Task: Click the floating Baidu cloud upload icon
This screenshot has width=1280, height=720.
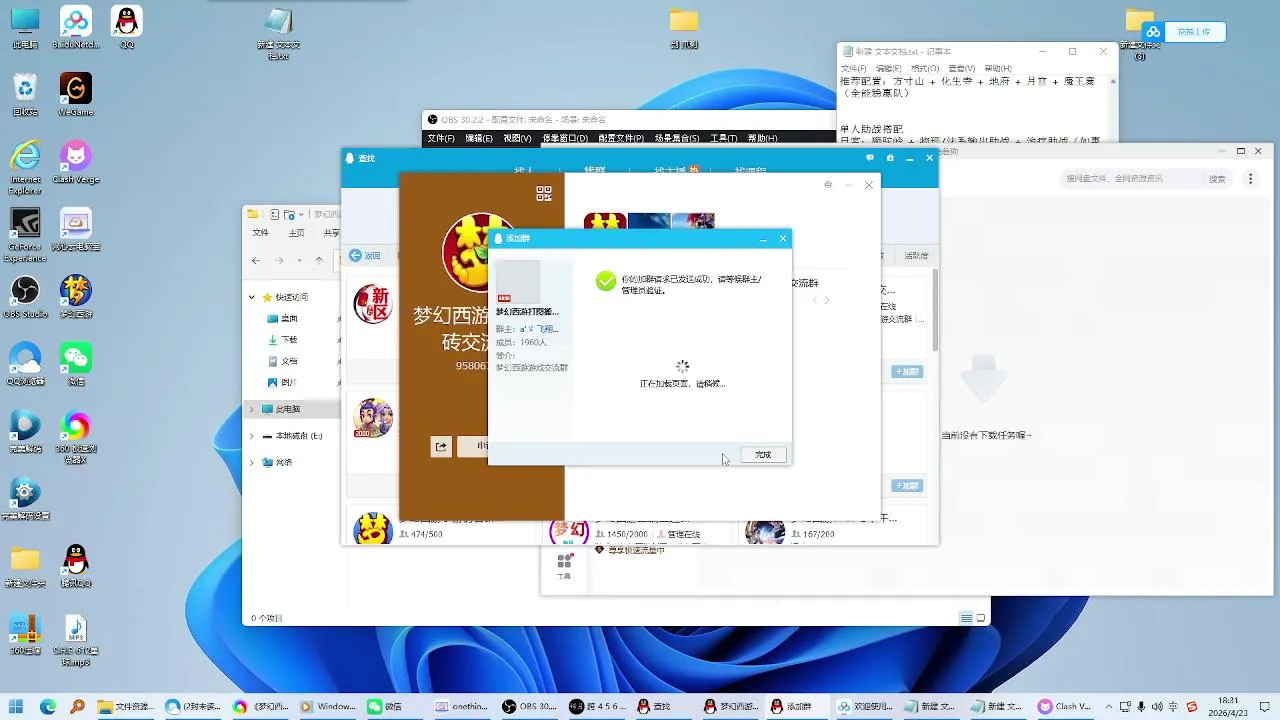Action: [1153, 32]
